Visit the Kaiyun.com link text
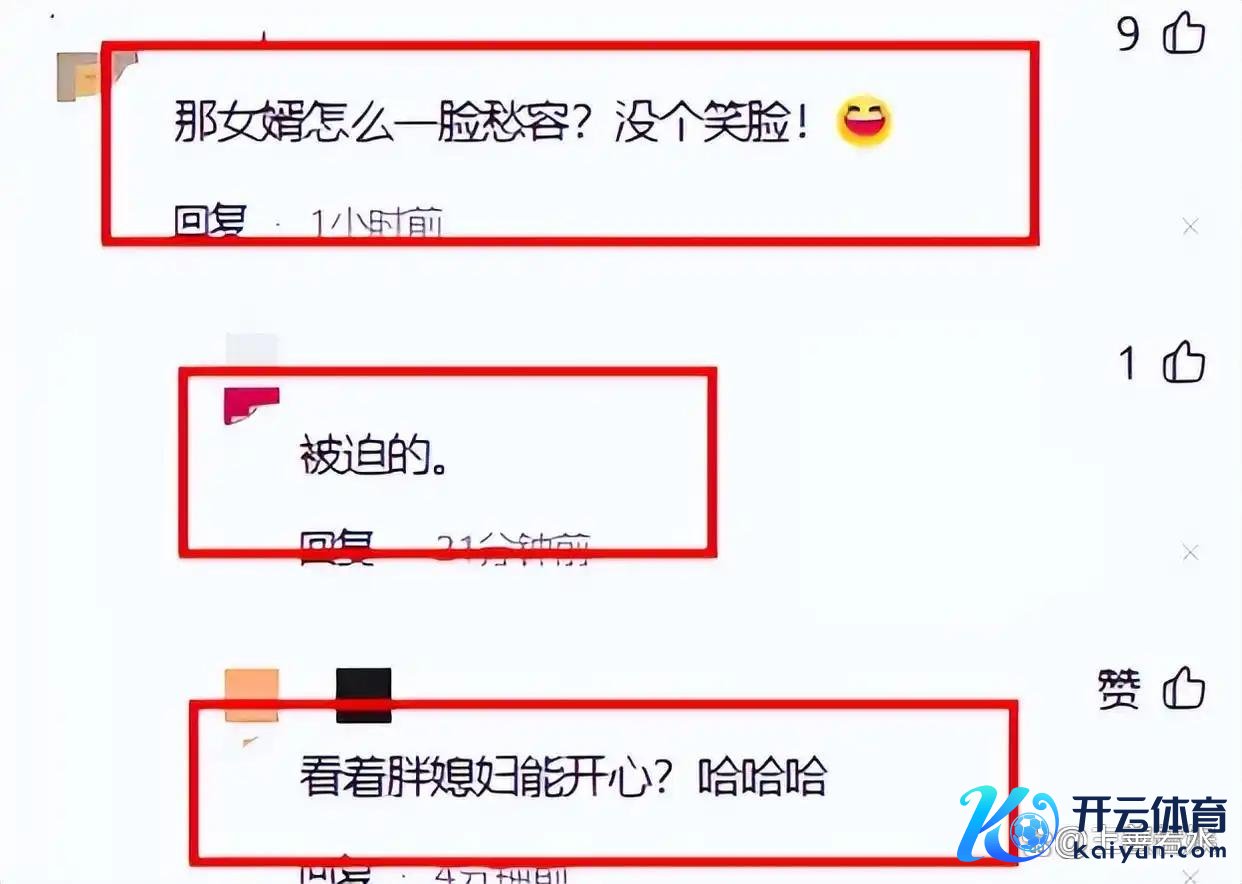Viewport: 1242px width, 884px height. [1151, 850]
